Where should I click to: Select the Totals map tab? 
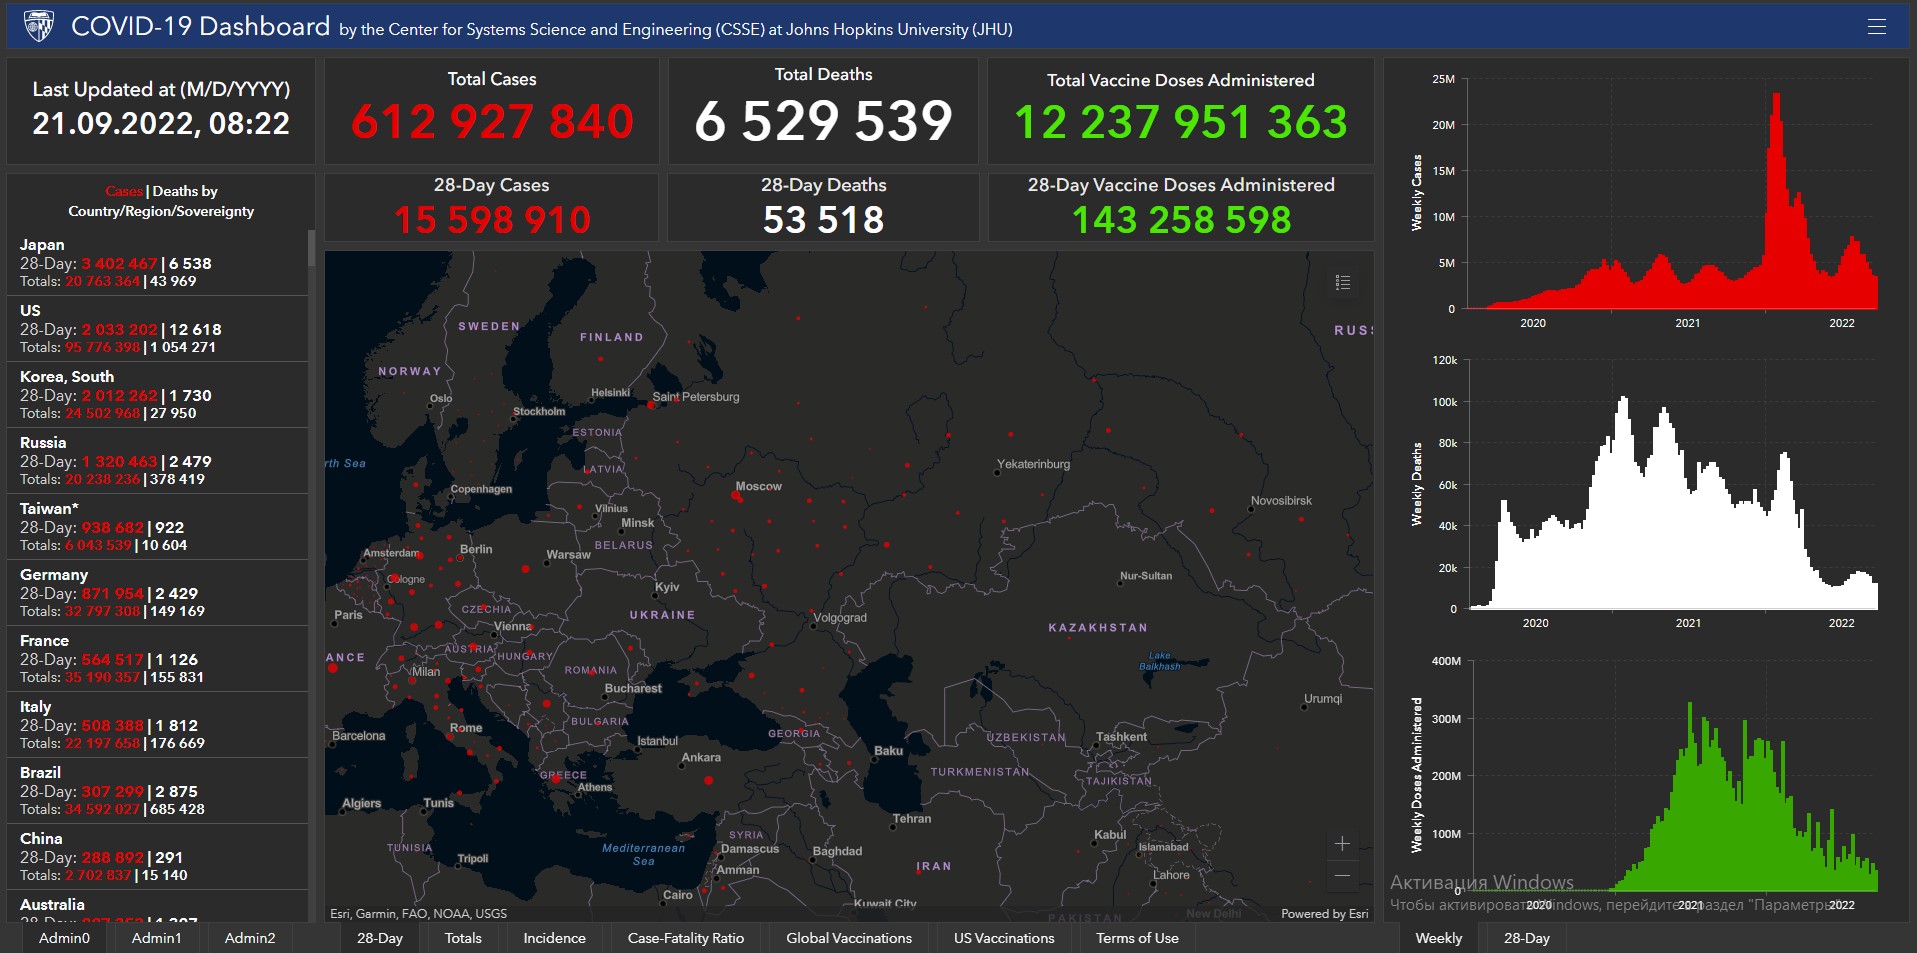coord(463,938)
